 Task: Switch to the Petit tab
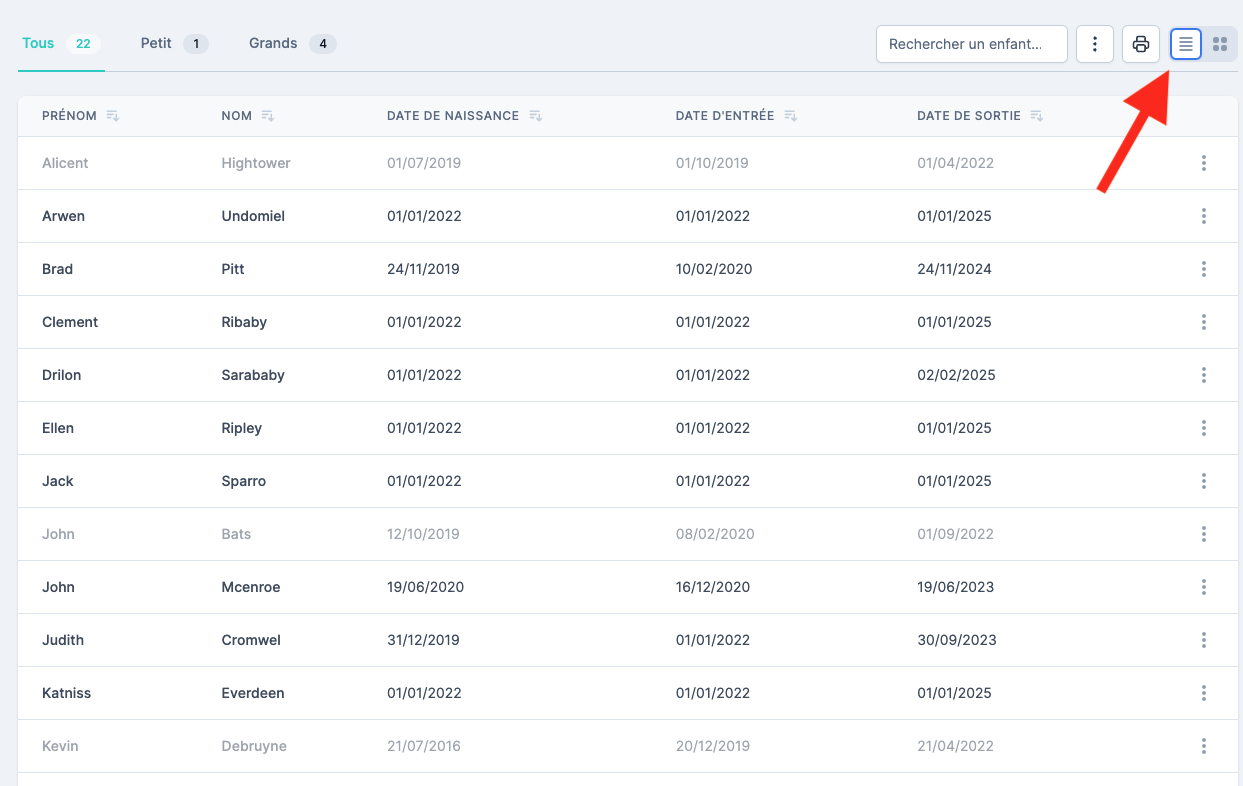click(x=157, y=44)
